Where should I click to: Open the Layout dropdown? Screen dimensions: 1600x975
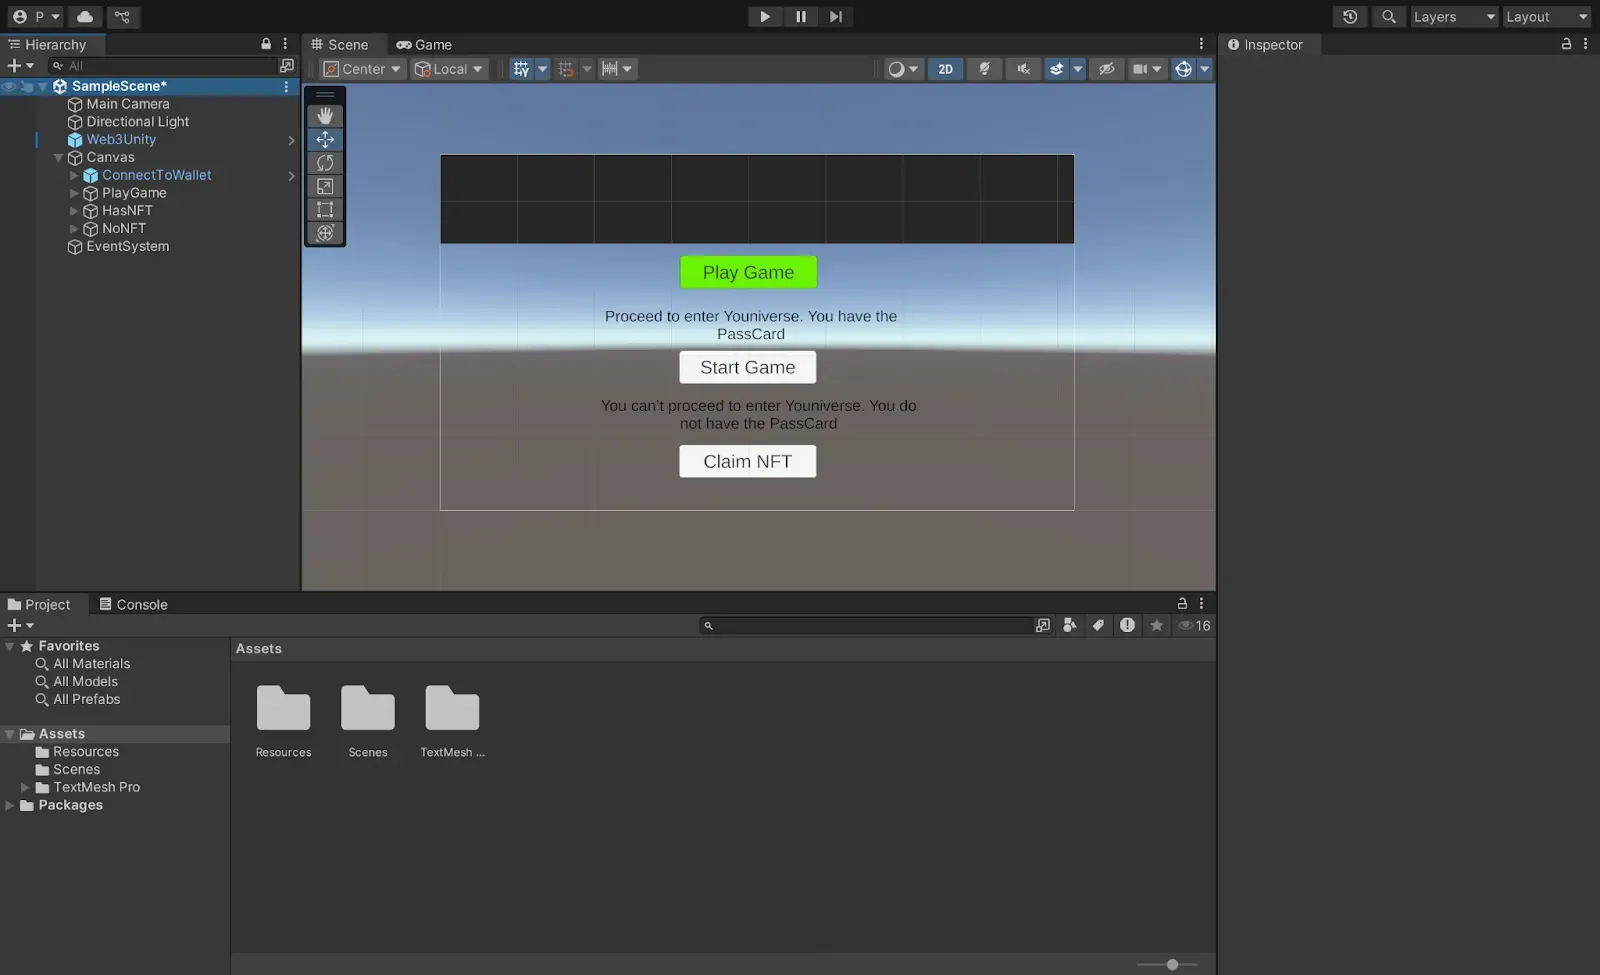[1546, 16]
